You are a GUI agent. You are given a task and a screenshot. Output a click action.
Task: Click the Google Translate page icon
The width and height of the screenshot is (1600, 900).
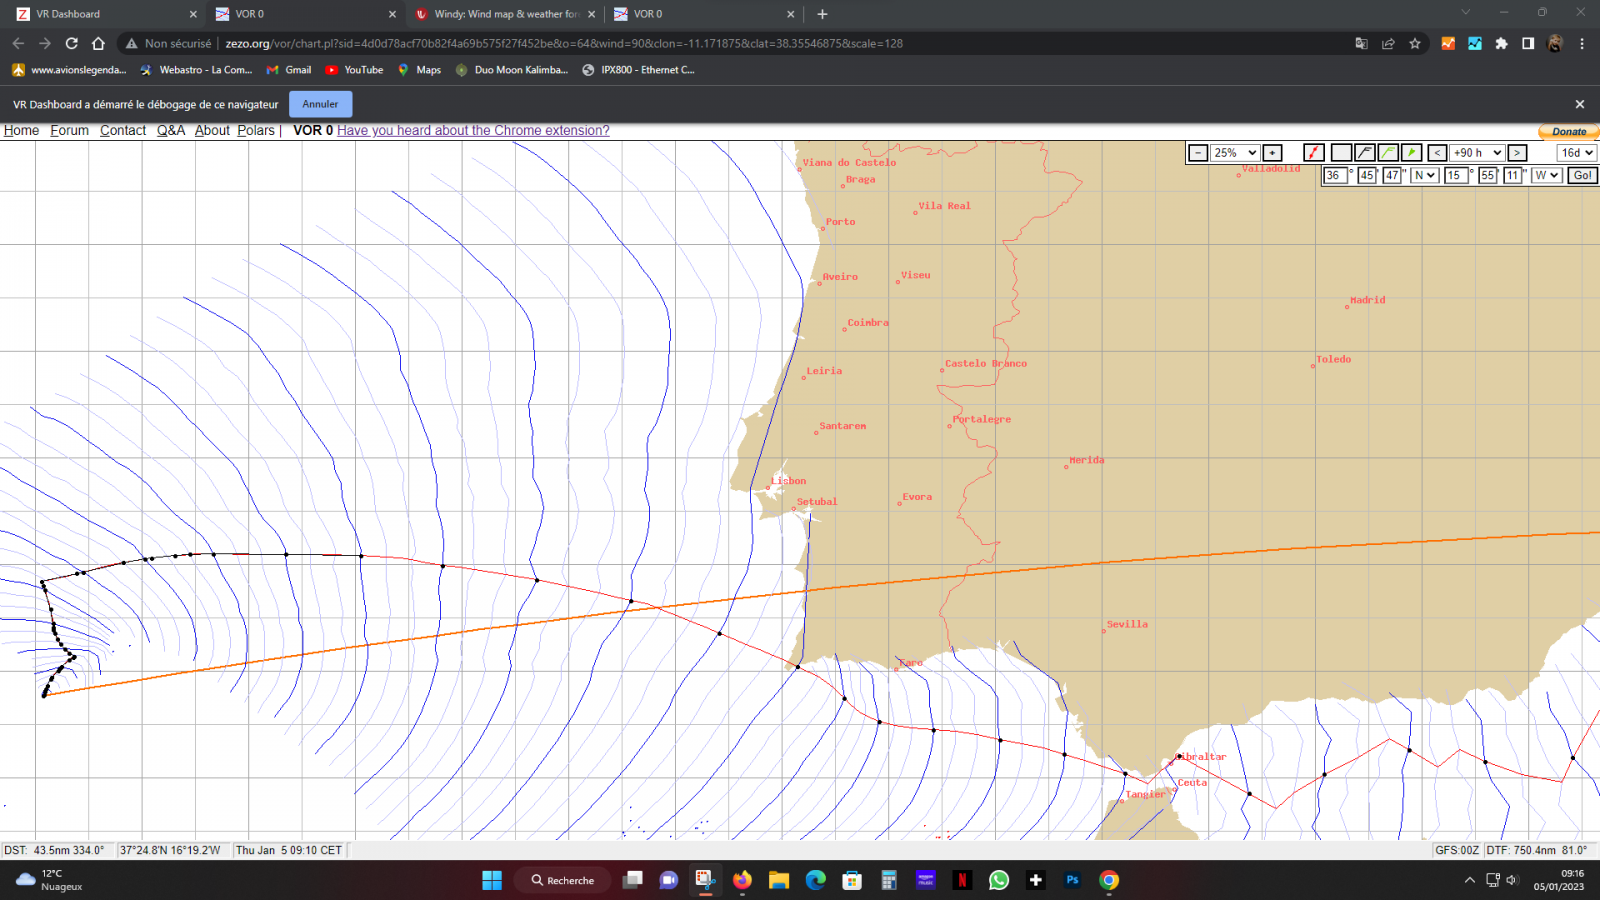pyautogui.click(x=1361, y=43)
